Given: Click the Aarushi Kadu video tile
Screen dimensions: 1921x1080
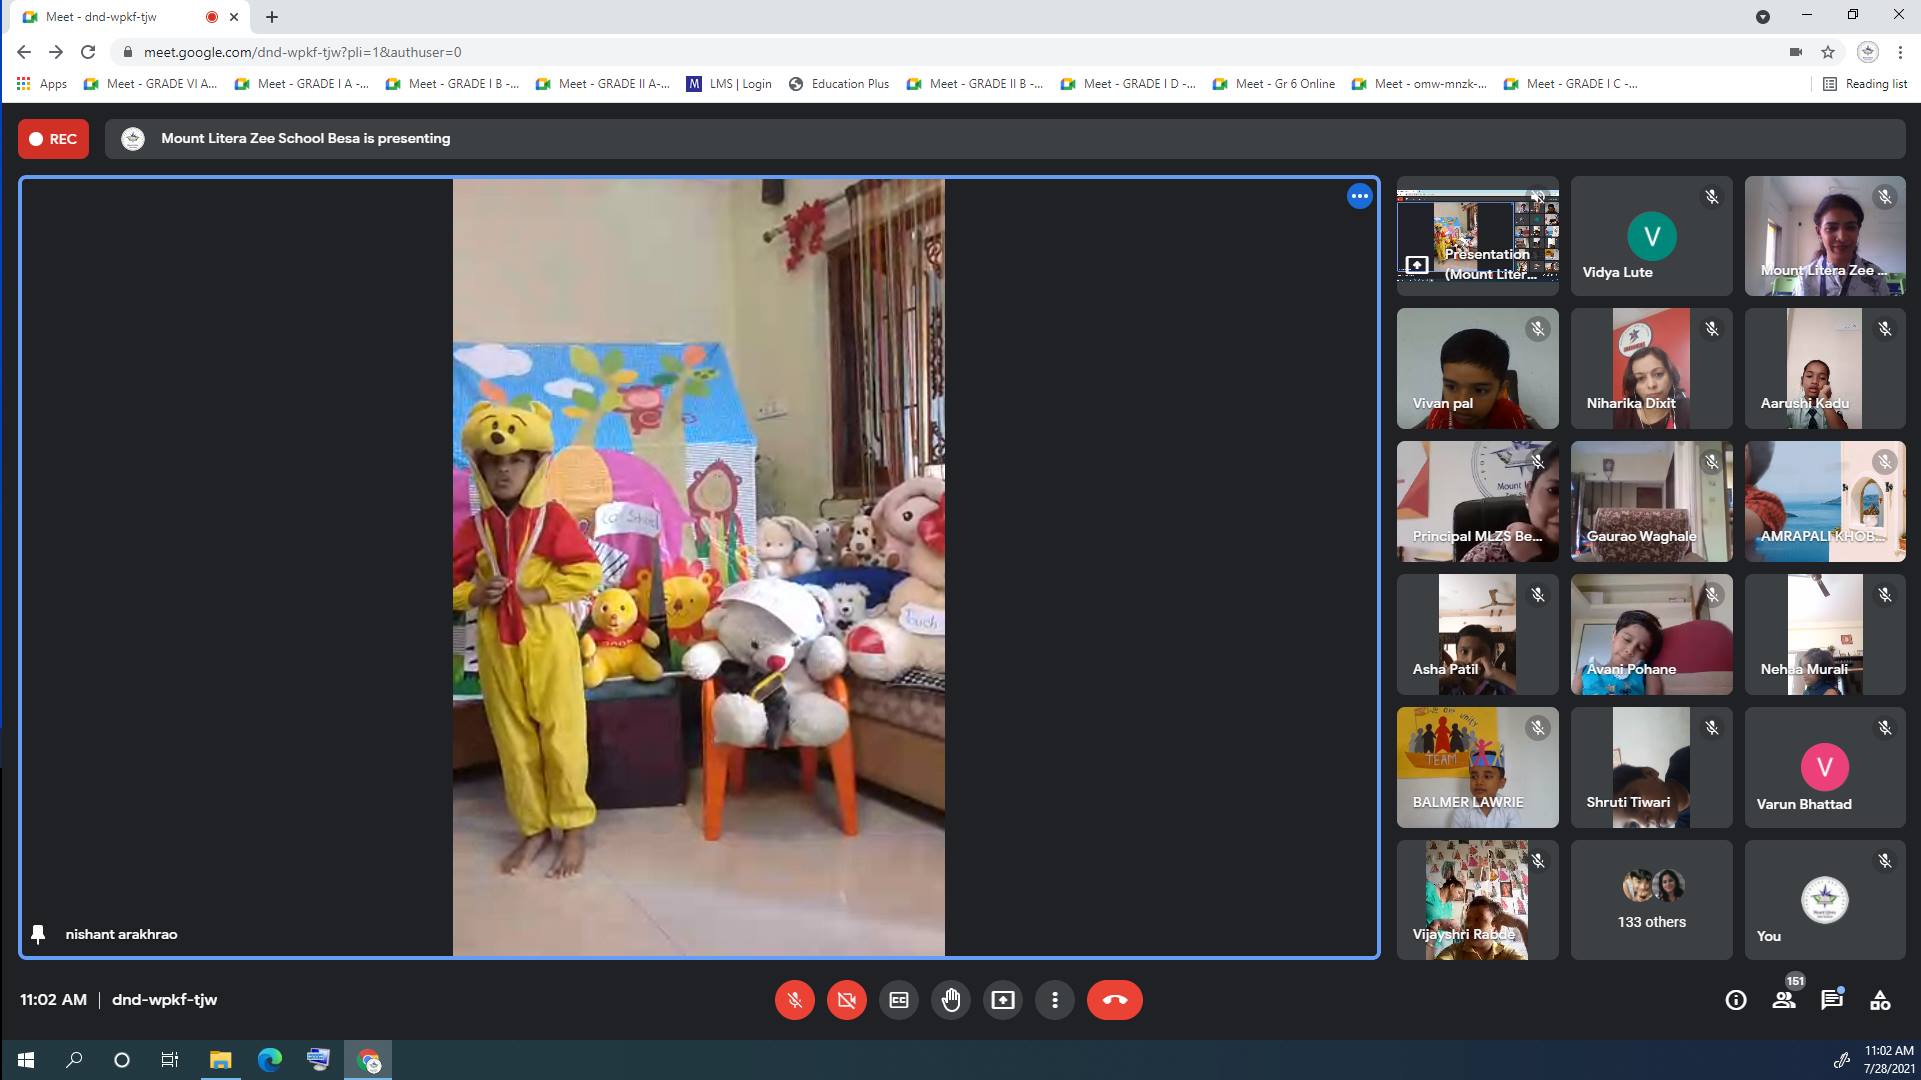Looking at the screenshot, I should click(1825, 369).
